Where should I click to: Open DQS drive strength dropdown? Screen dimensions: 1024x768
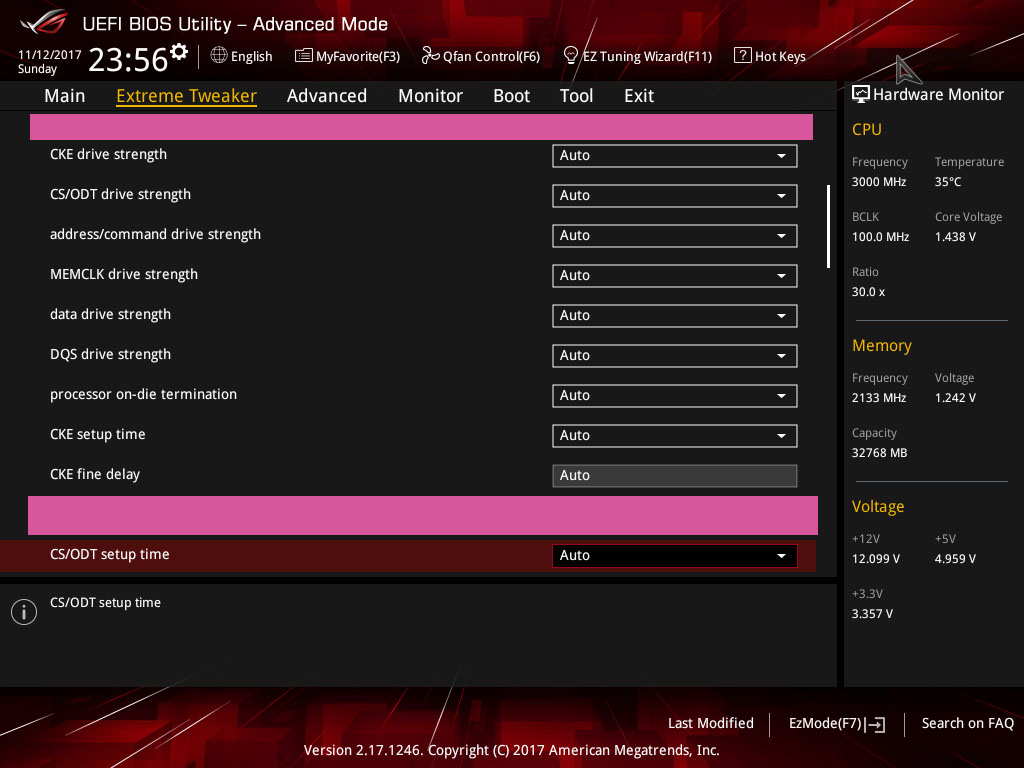(675, 356)
